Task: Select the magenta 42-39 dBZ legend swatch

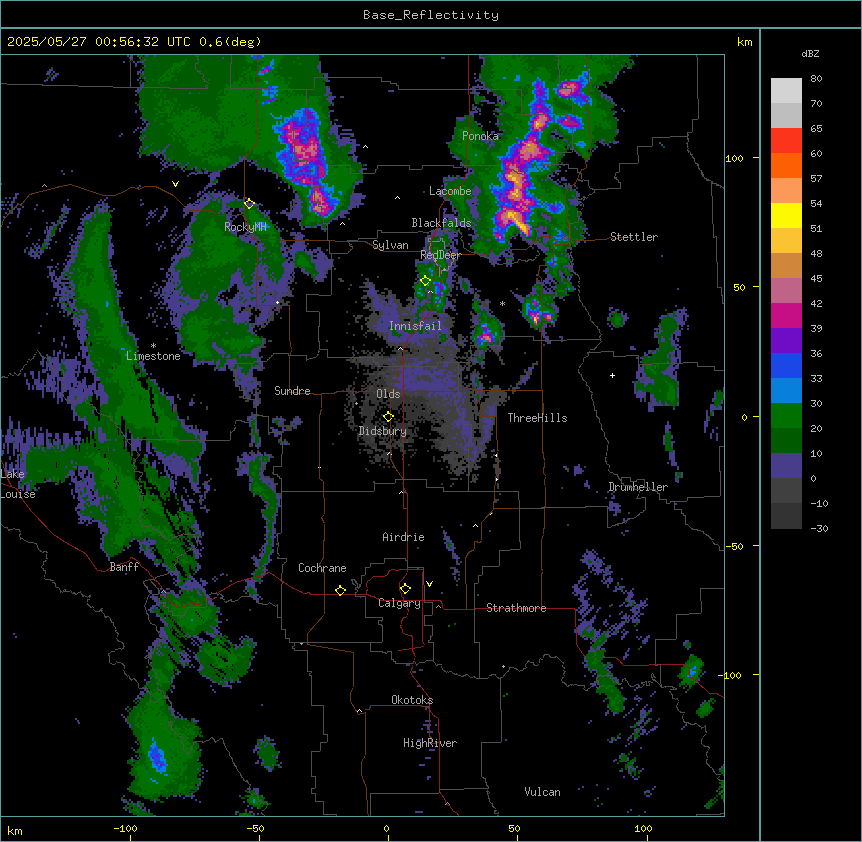Action: (x=786, y=315)
